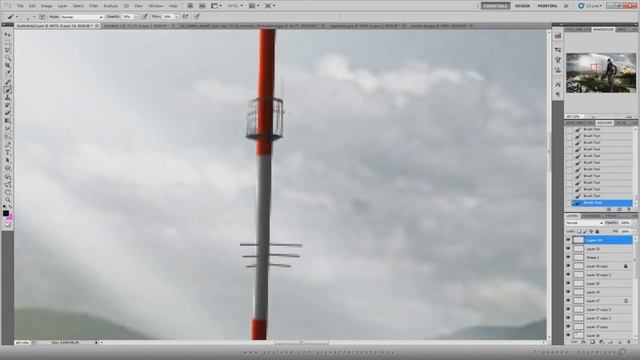This screenshot has width=640, height=360.
Task: Click the zoom percentage field in the status bar
Action: 22,343
